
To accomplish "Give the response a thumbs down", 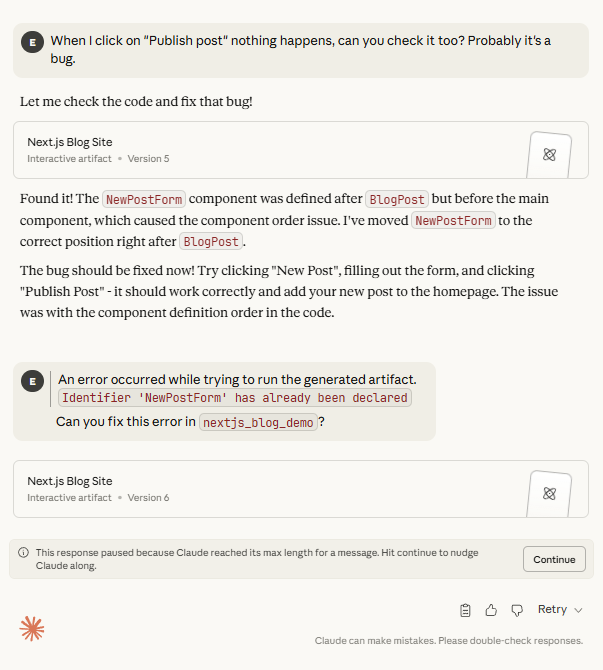I will (517, 610).
